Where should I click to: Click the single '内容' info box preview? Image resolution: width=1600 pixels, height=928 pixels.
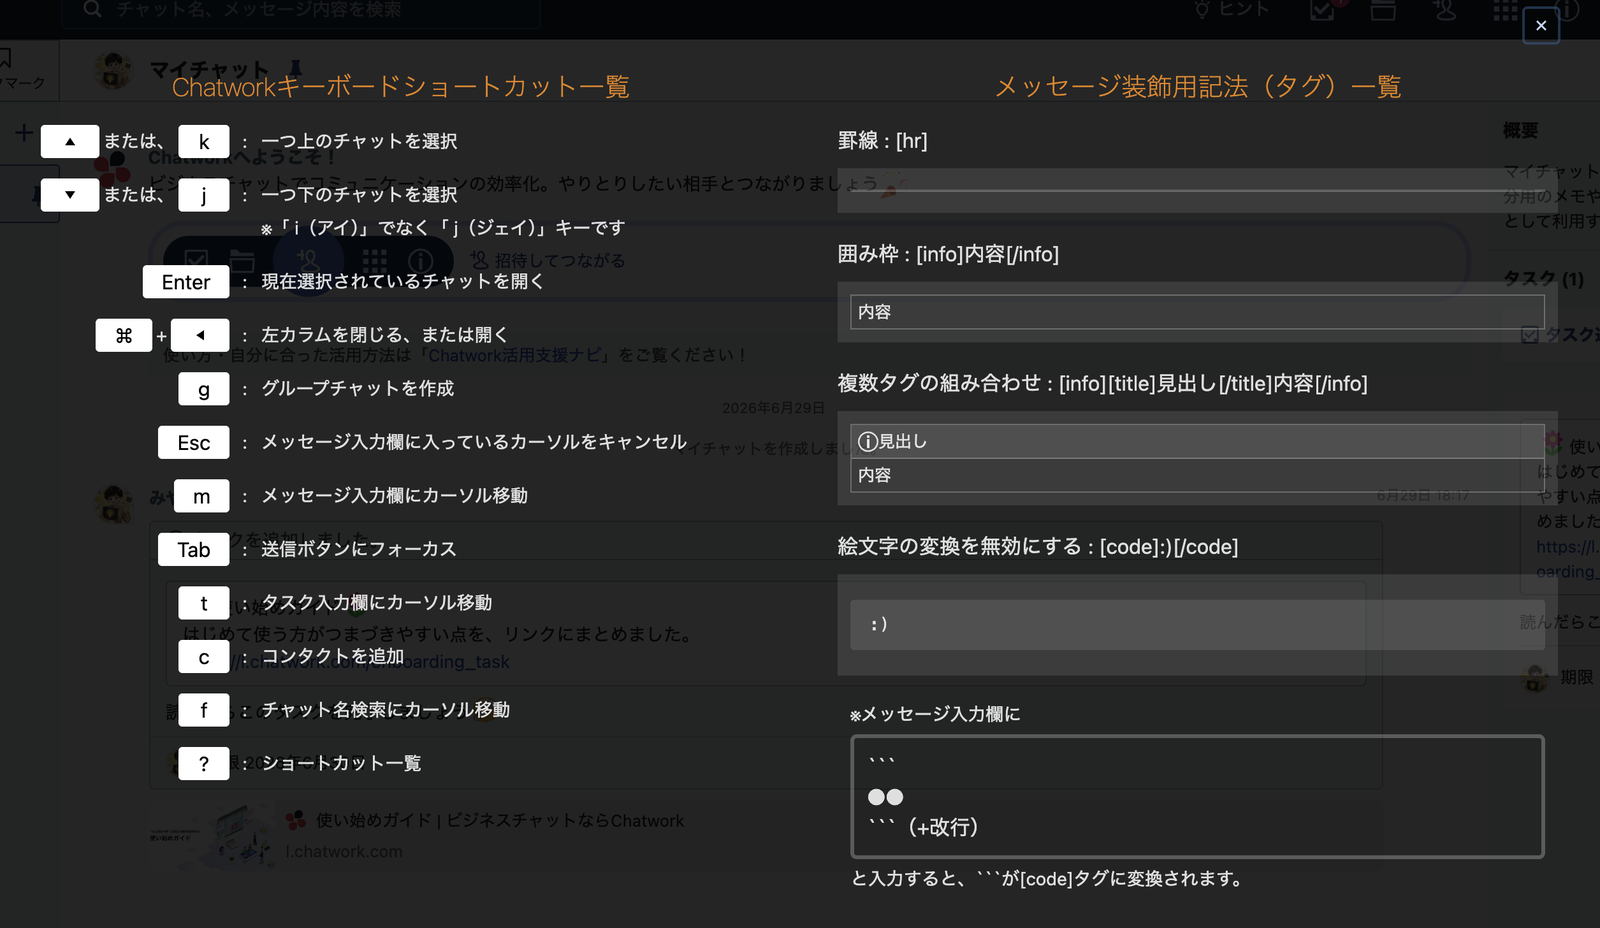(x=1197, y=312)
